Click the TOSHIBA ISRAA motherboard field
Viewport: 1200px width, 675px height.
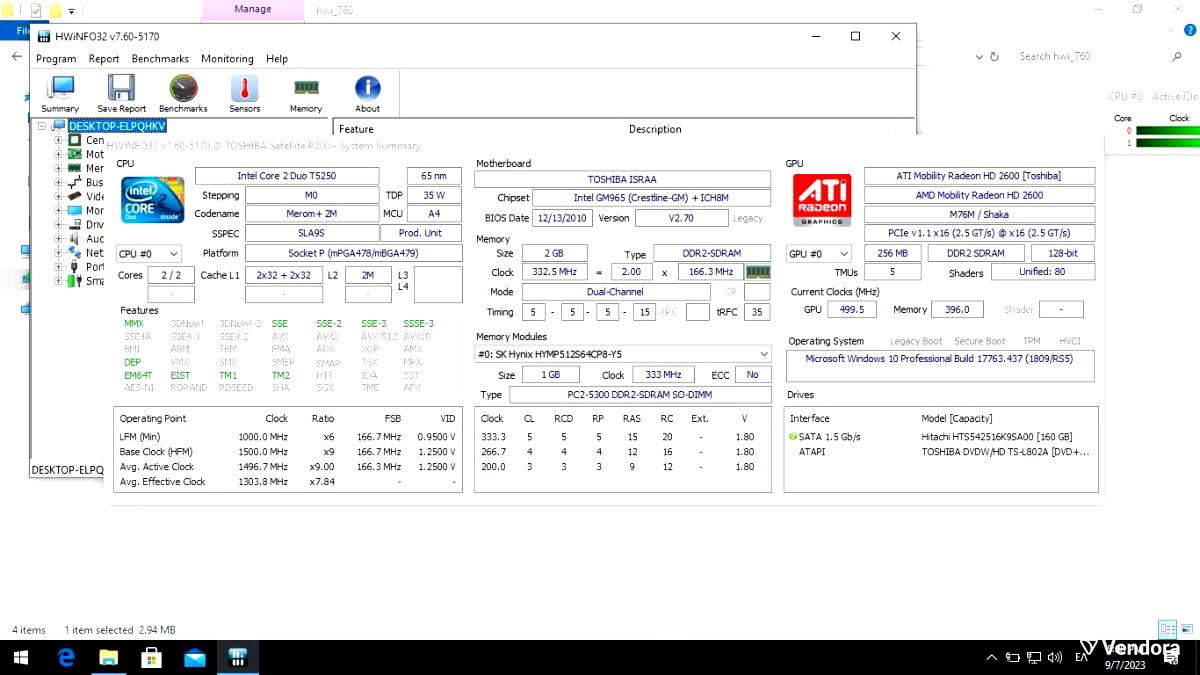(x=622, y=179)
